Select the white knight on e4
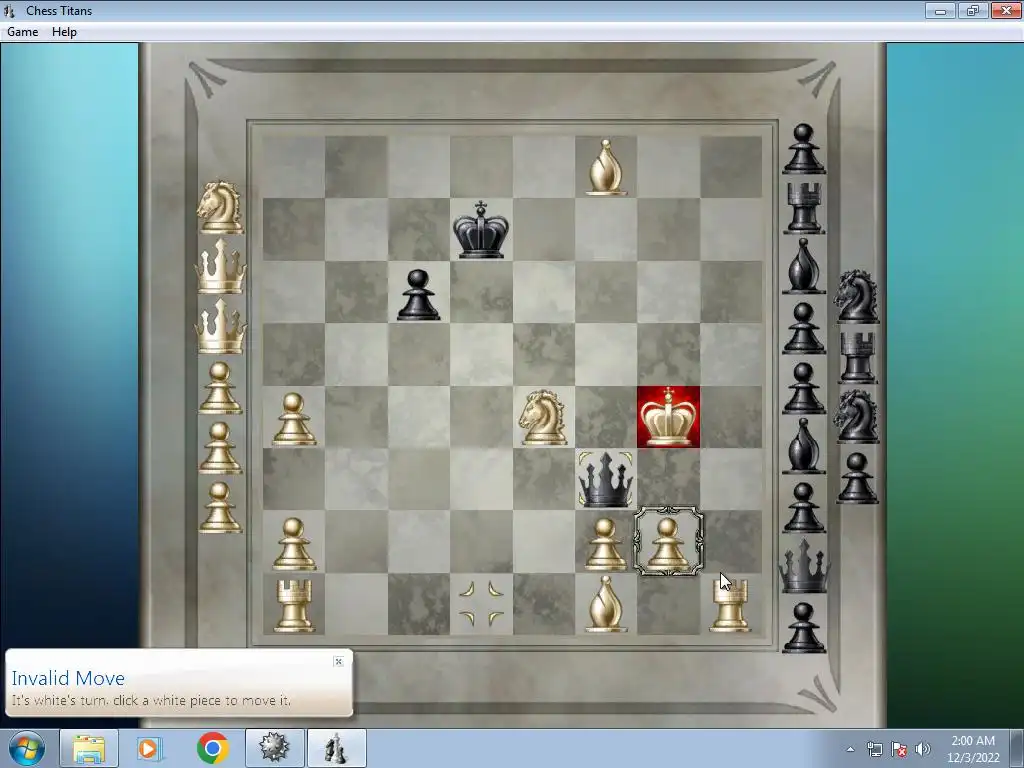Viewport: 1024px width, 768px height. tap(543, 417)
